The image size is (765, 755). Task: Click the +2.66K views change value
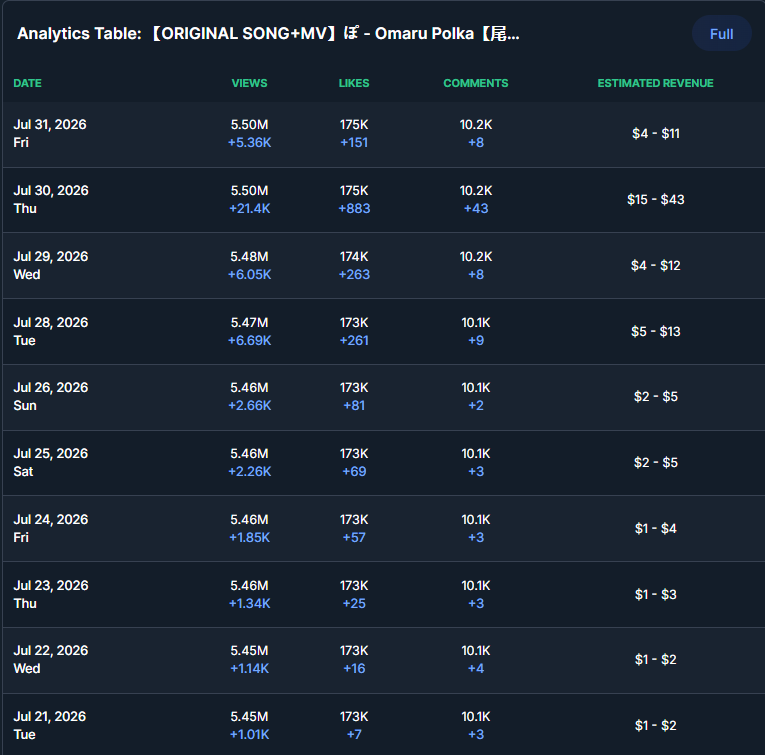[249, 406]
